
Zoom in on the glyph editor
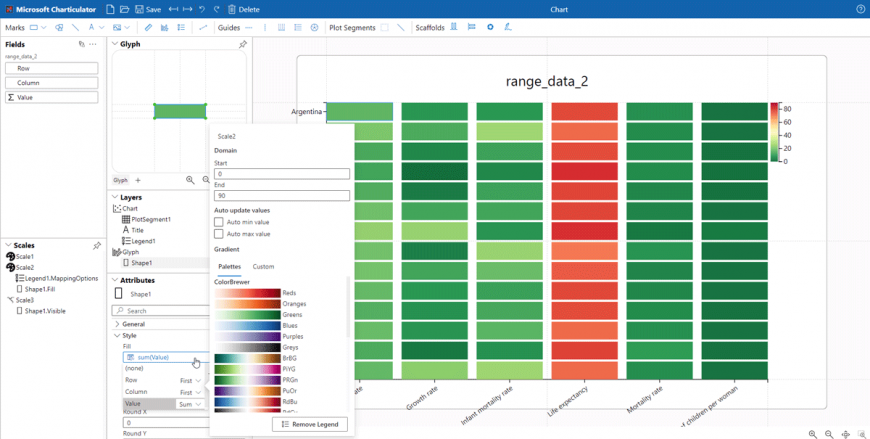190,180
